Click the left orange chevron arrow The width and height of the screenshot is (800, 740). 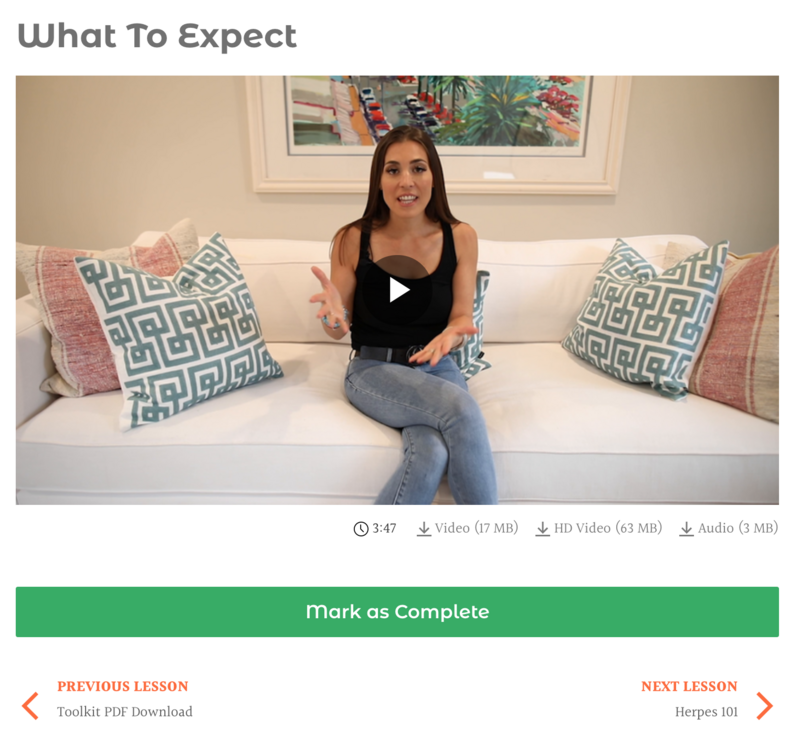[30, 706]
